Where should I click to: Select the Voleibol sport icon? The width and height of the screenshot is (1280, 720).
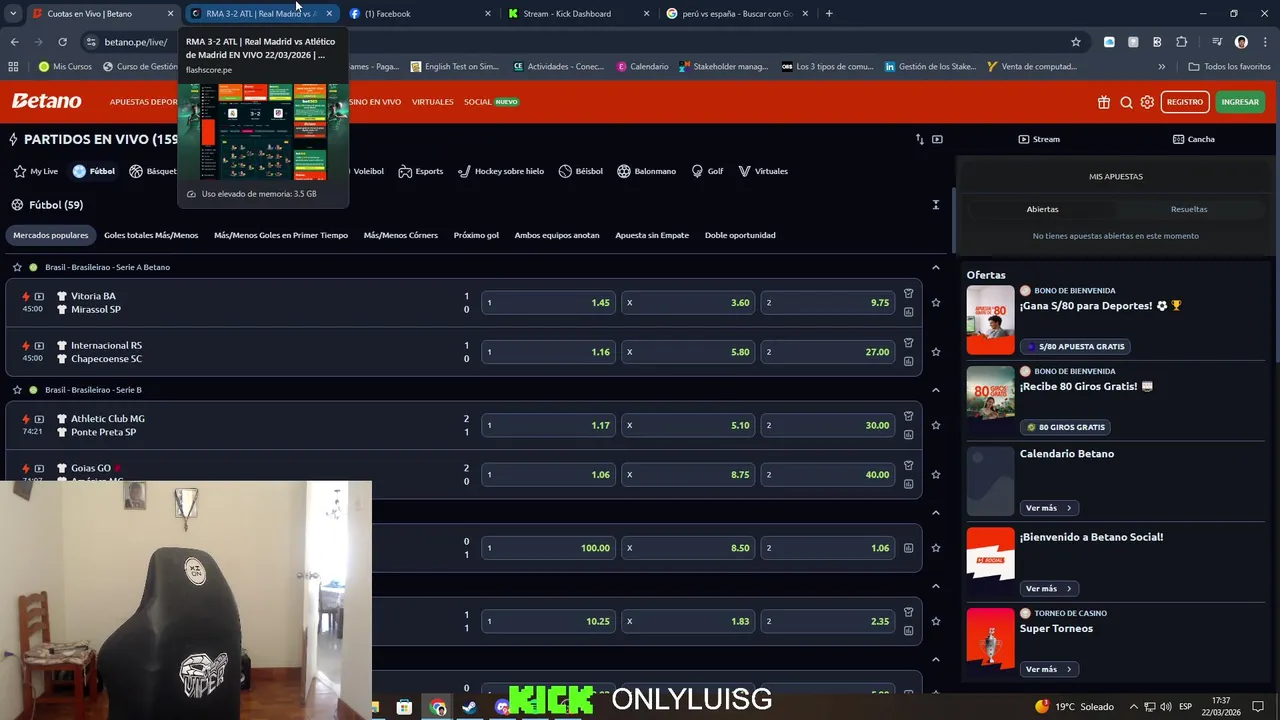368,171
